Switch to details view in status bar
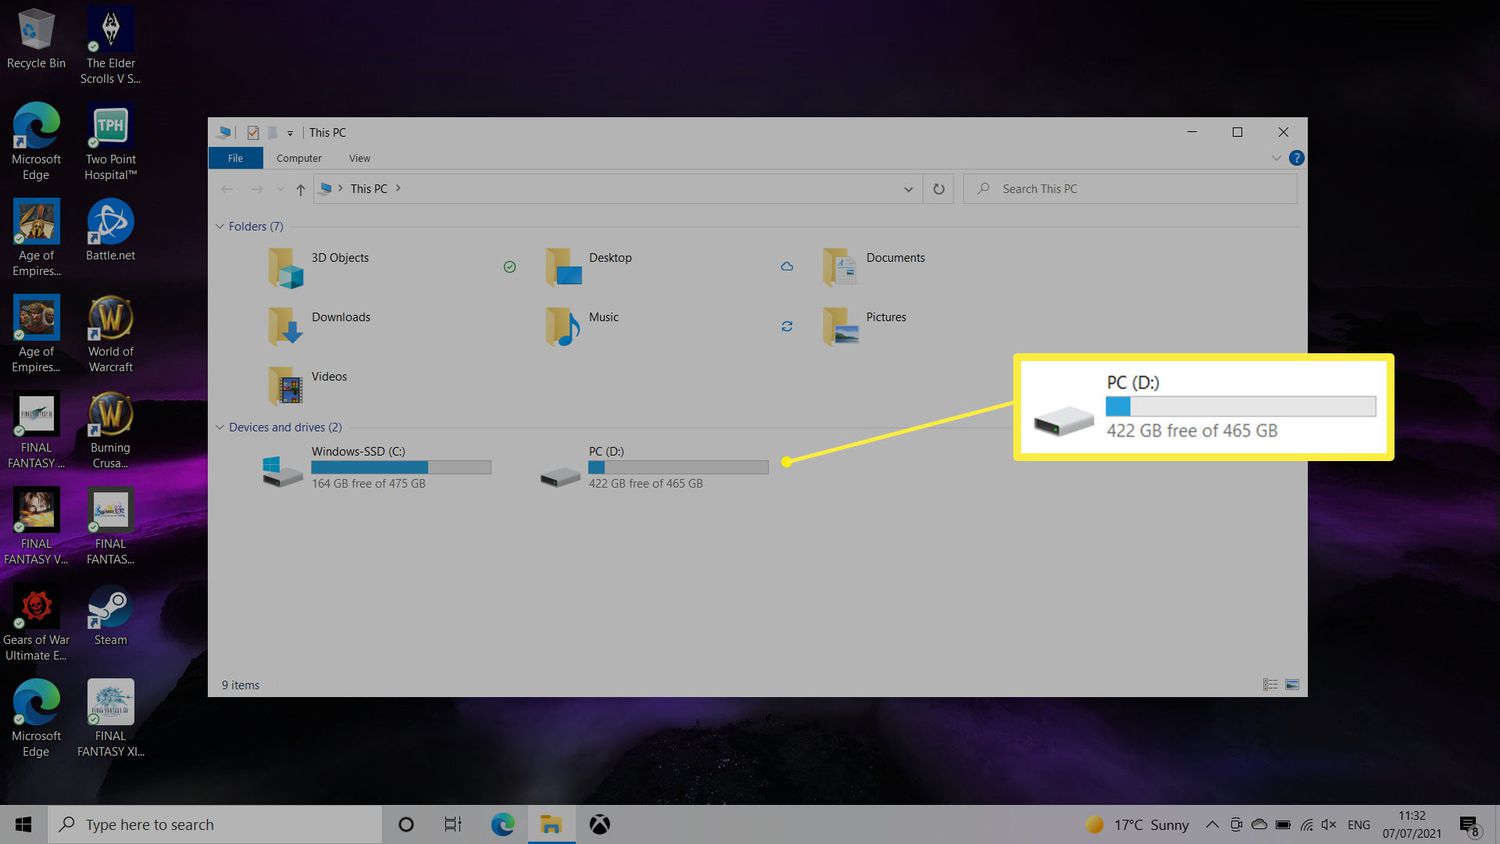 pyautogui.click(x=1270, y=684)
